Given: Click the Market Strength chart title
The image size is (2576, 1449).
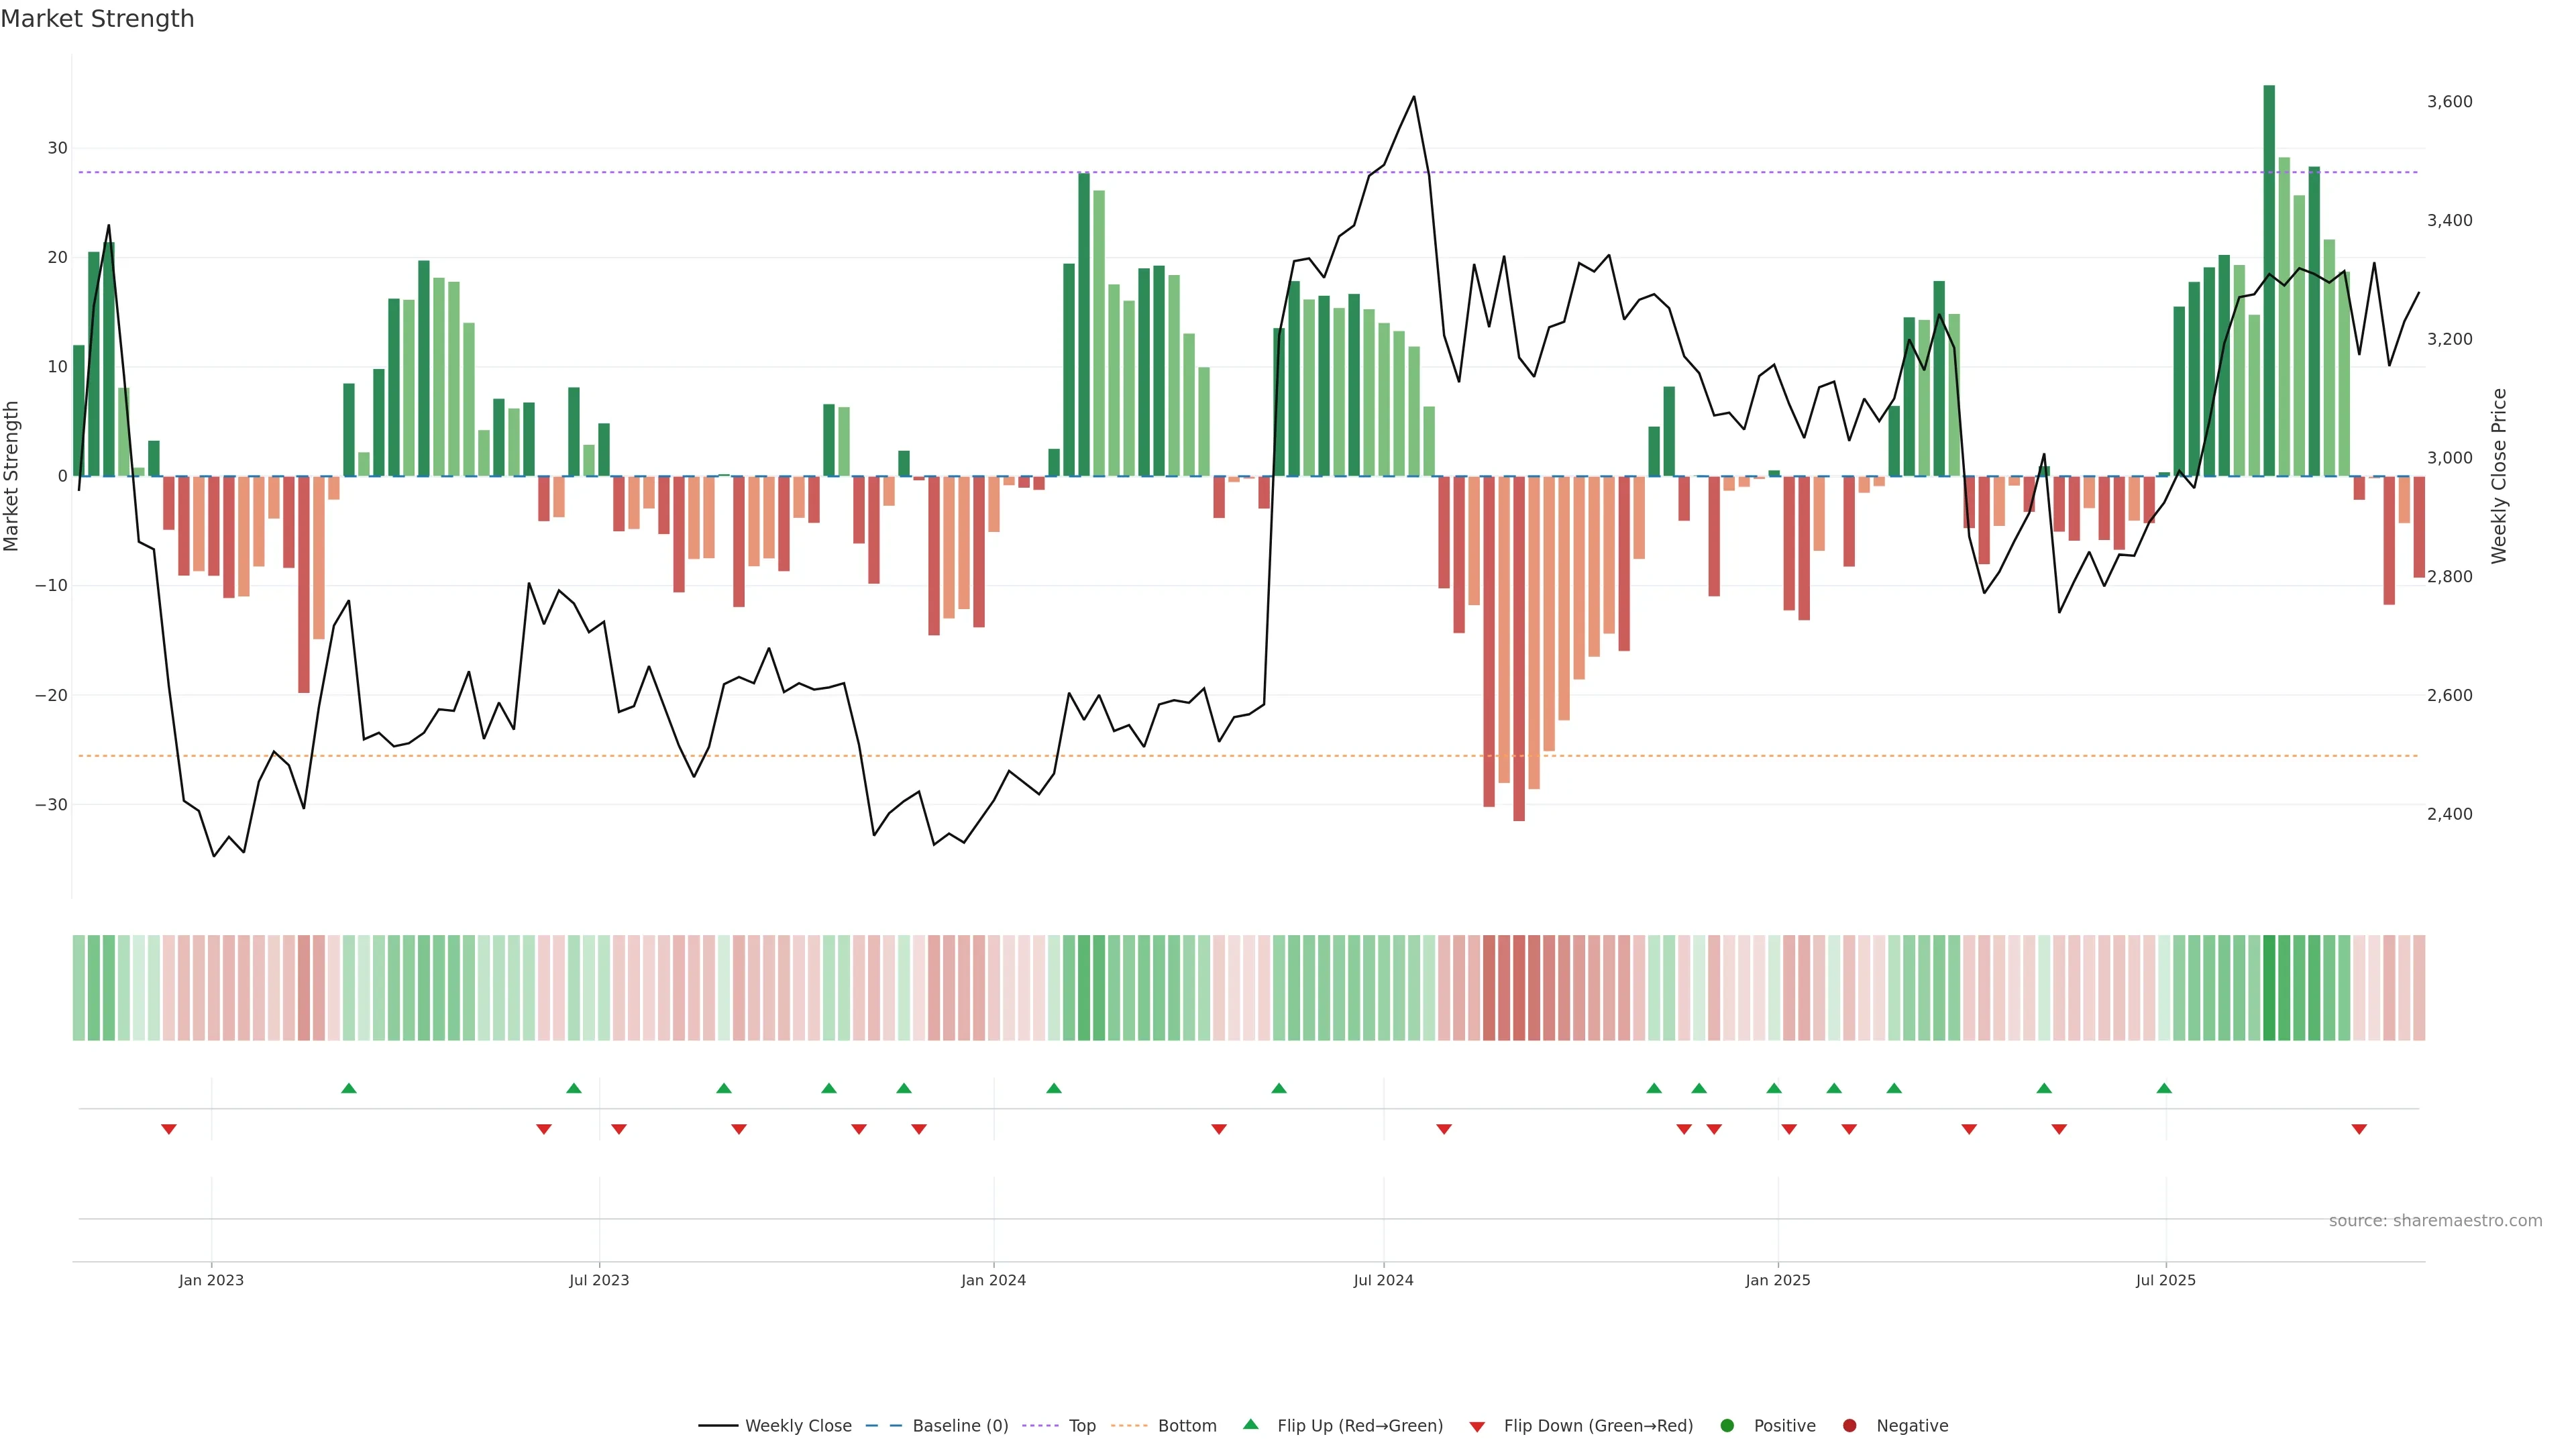Looking at the screenshot, I should (x=97, y=19).
